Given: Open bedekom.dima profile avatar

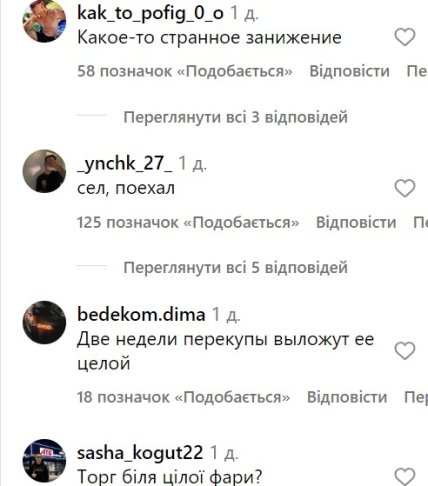Looking at the screenshot, I should [44, 322].
